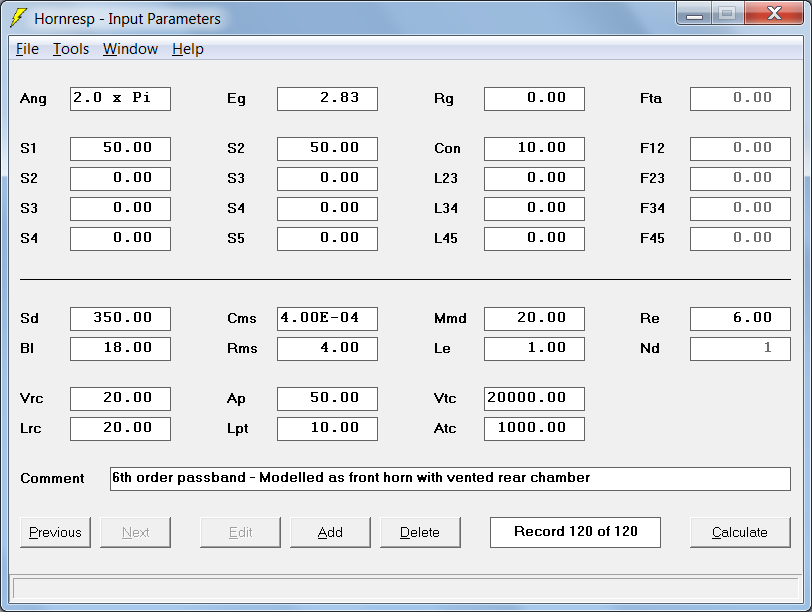Select the S5 input field
The height and width of the screenshot is (612, 812).
[x=327, y=239]
